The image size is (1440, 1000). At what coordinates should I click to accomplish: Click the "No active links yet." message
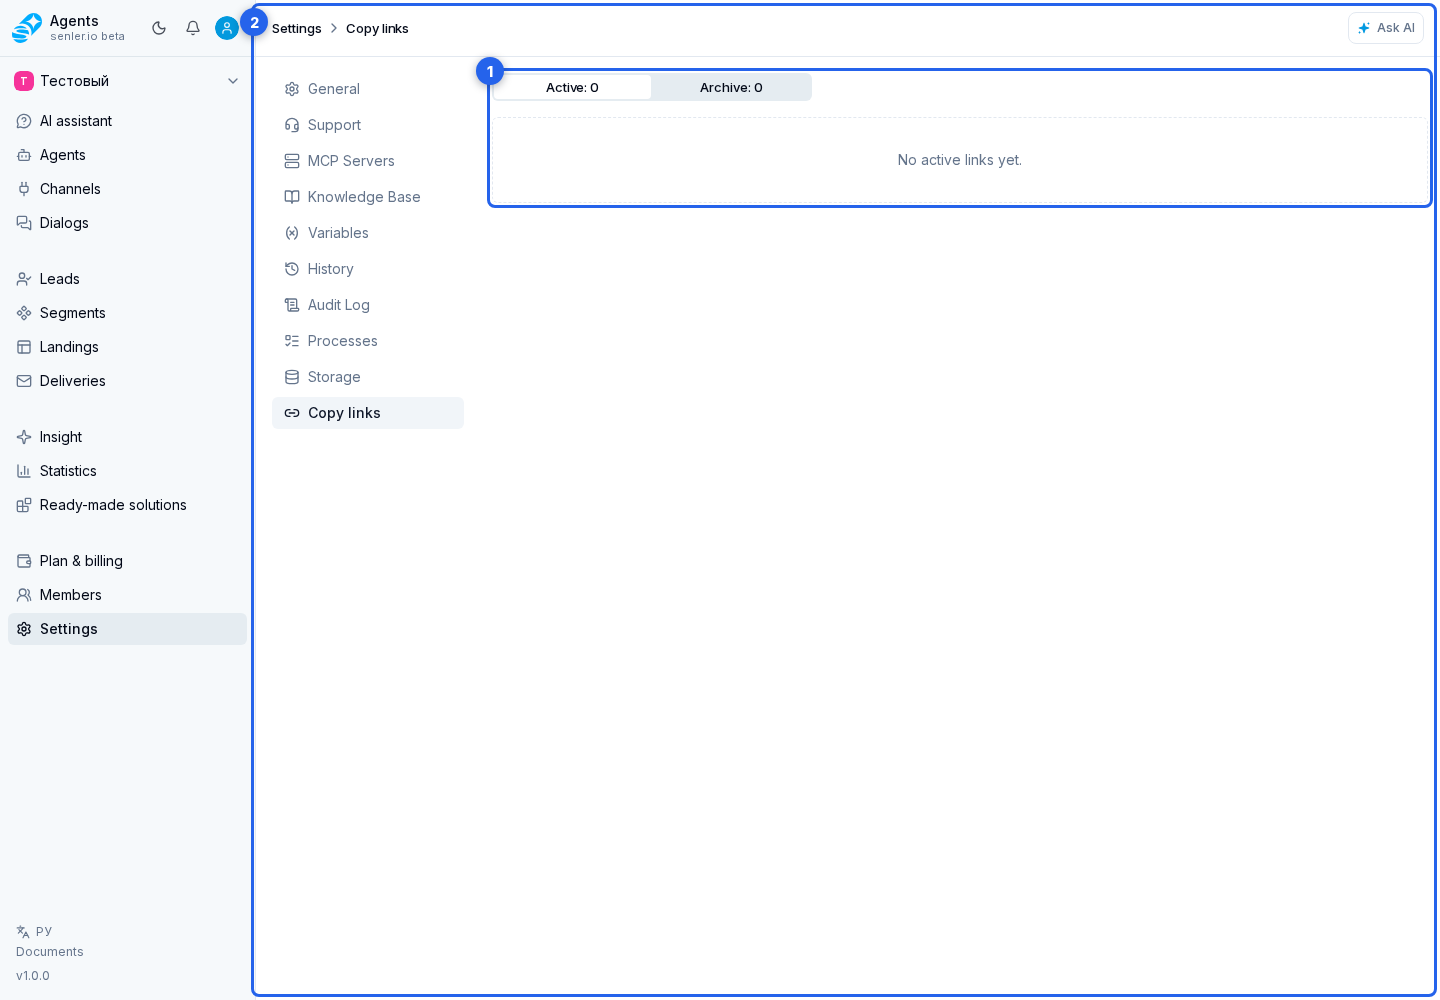(x=960, y=160)
